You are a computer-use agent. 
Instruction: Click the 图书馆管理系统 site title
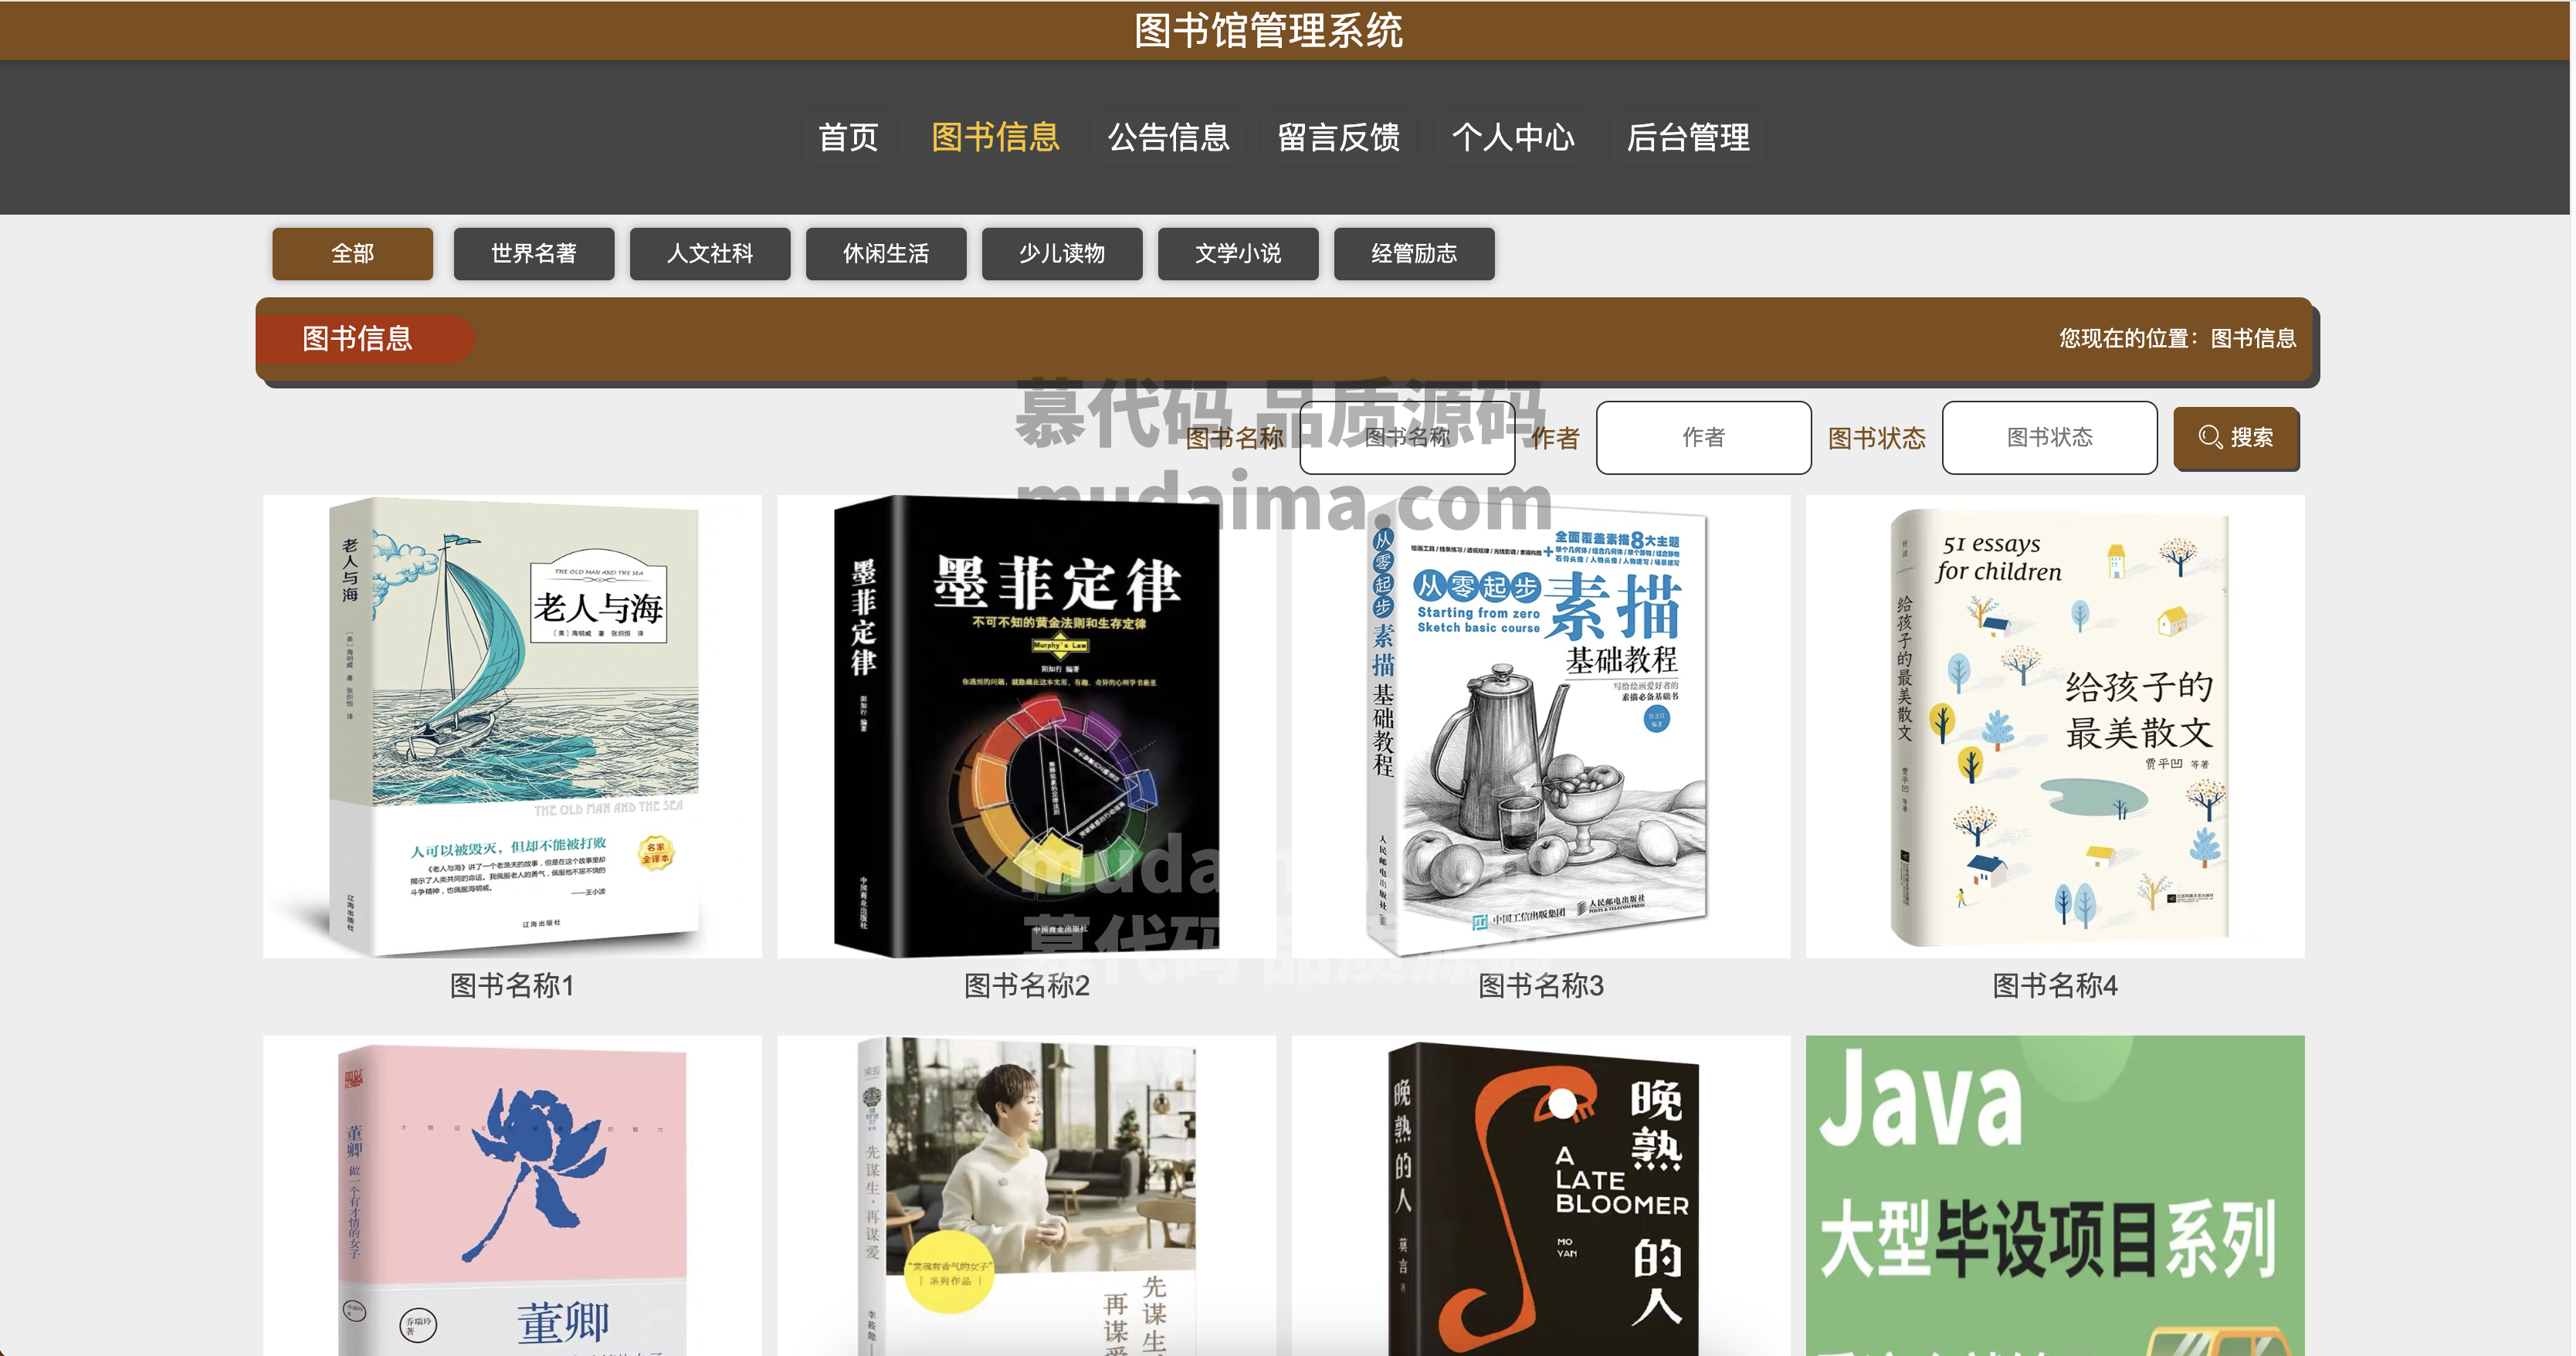1268,31
